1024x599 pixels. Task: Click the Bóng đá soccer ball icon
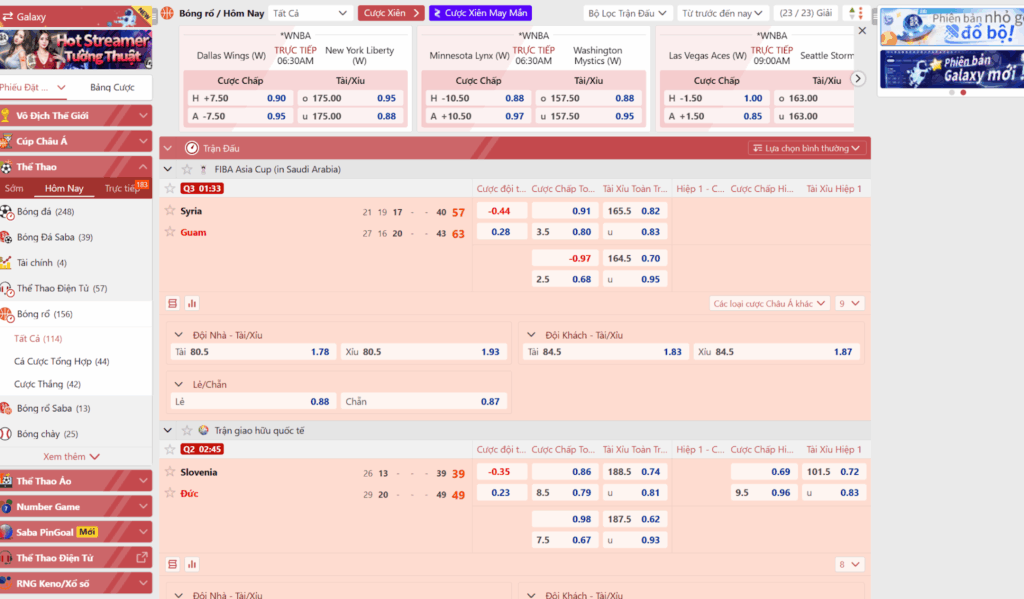[7, 212]
